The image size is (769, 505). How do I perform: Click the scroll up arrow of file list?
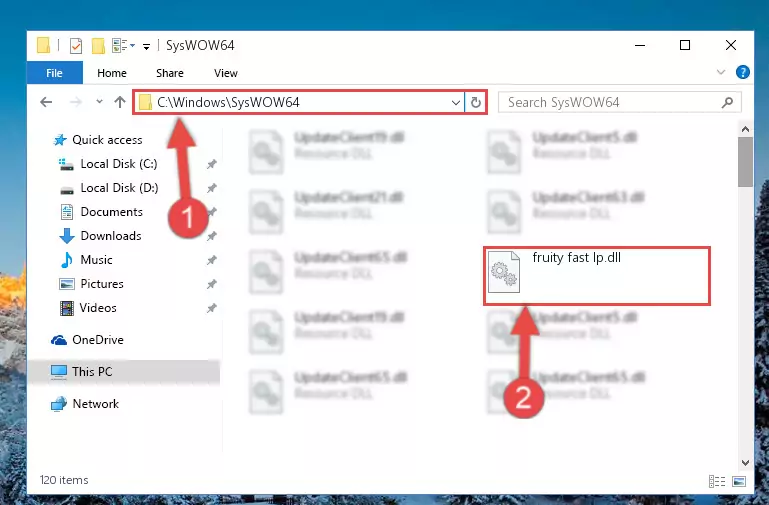(745, 129)
